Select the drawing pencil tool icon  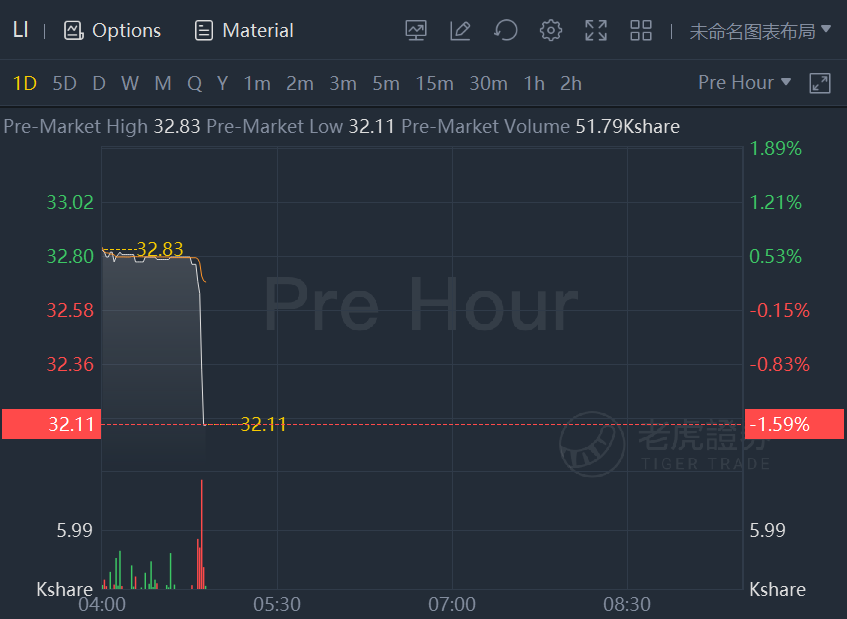pos(460,30)
